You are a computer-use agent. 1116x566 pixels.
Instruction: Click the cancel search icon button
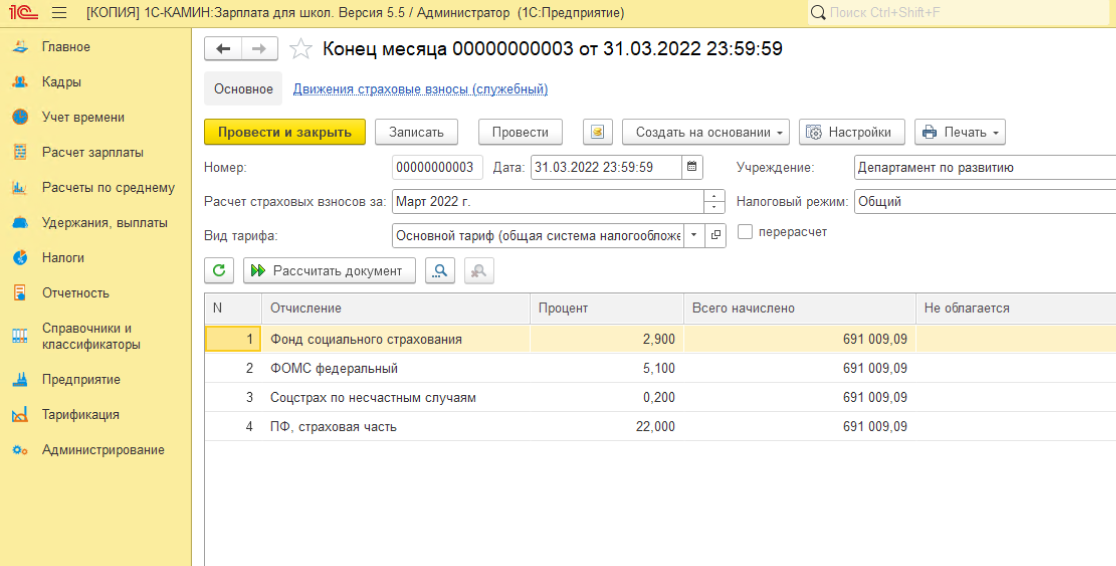(x=479, y=271)
